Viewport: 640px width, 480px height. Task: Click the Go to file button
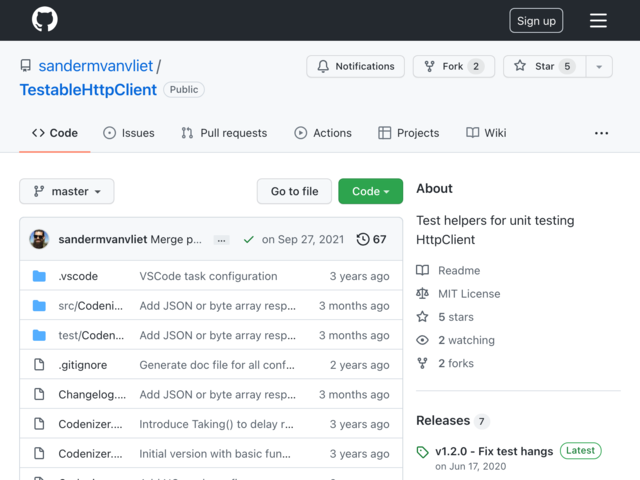(294, 191)
